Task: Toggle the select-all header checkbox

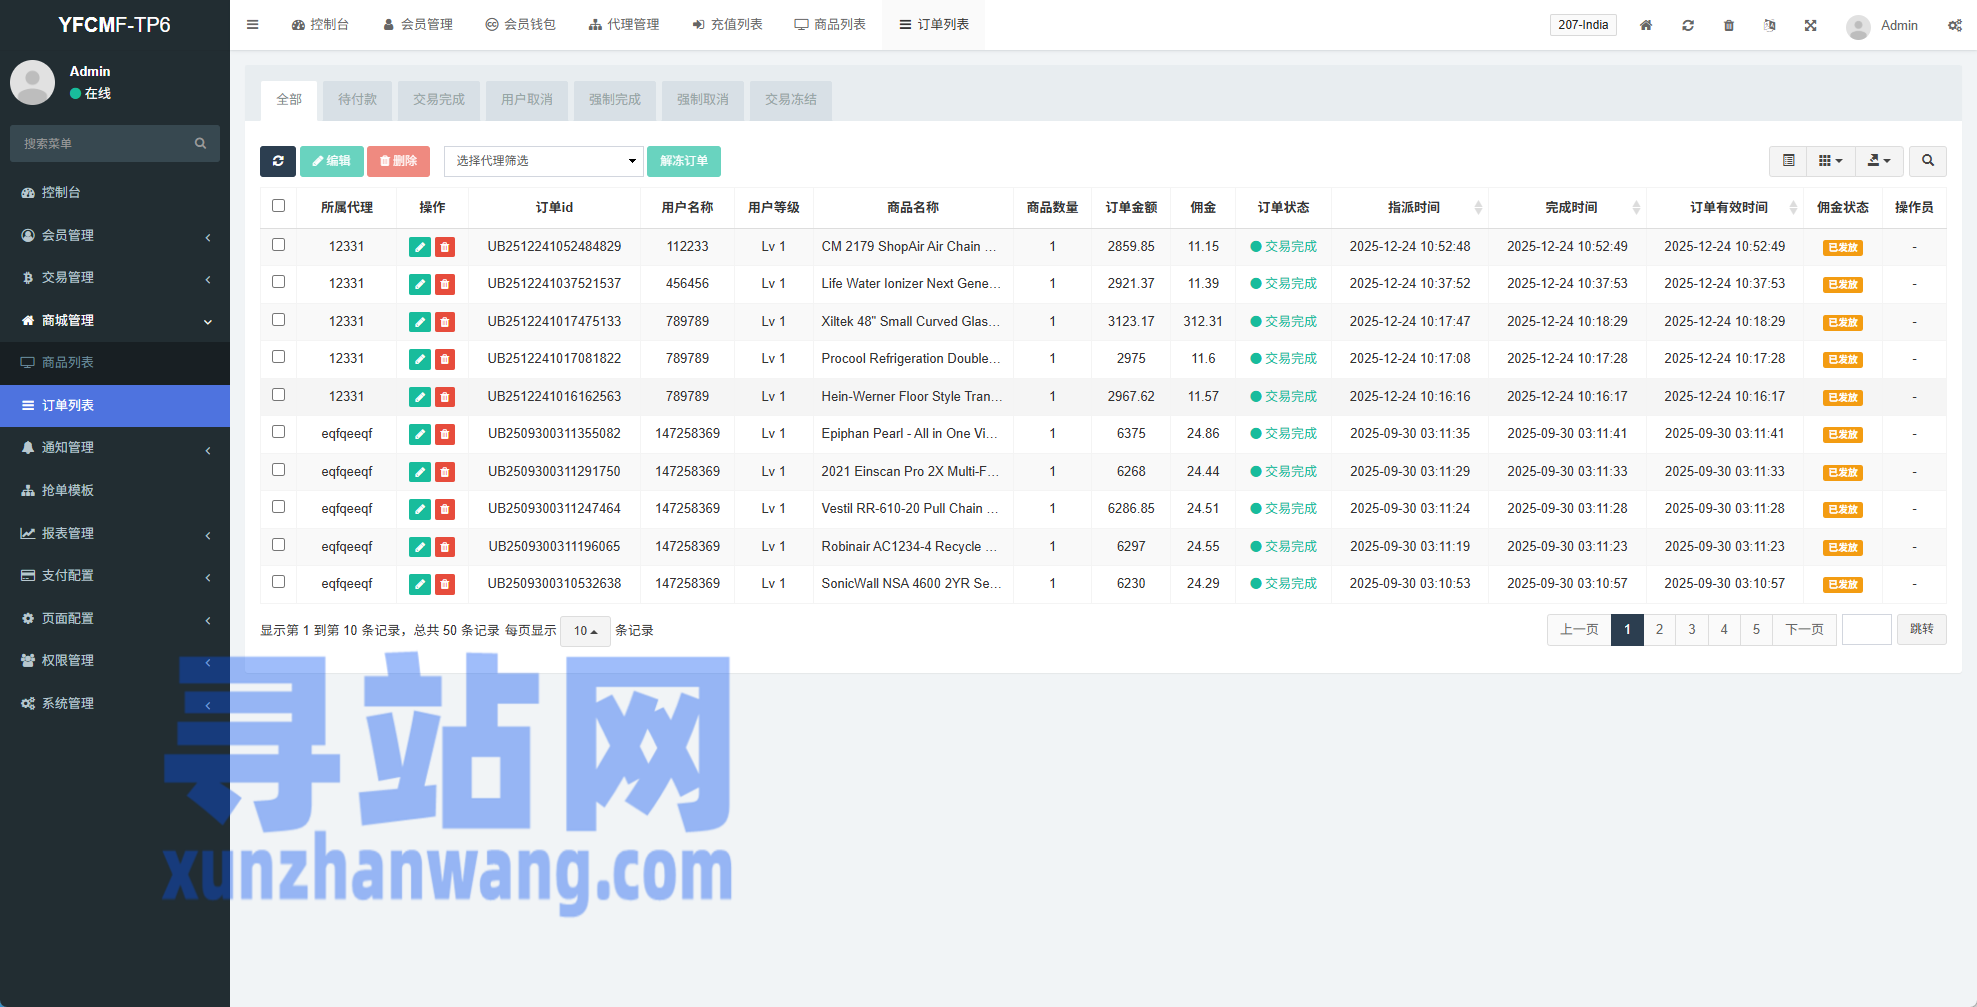Action: click(x=279, y=206)
